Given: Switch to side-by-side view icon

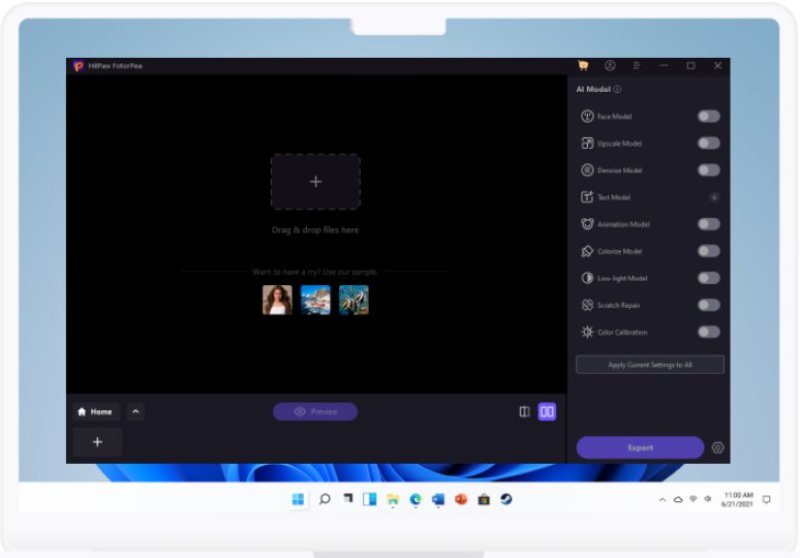Looking at the screenshot, I should 547,412.
